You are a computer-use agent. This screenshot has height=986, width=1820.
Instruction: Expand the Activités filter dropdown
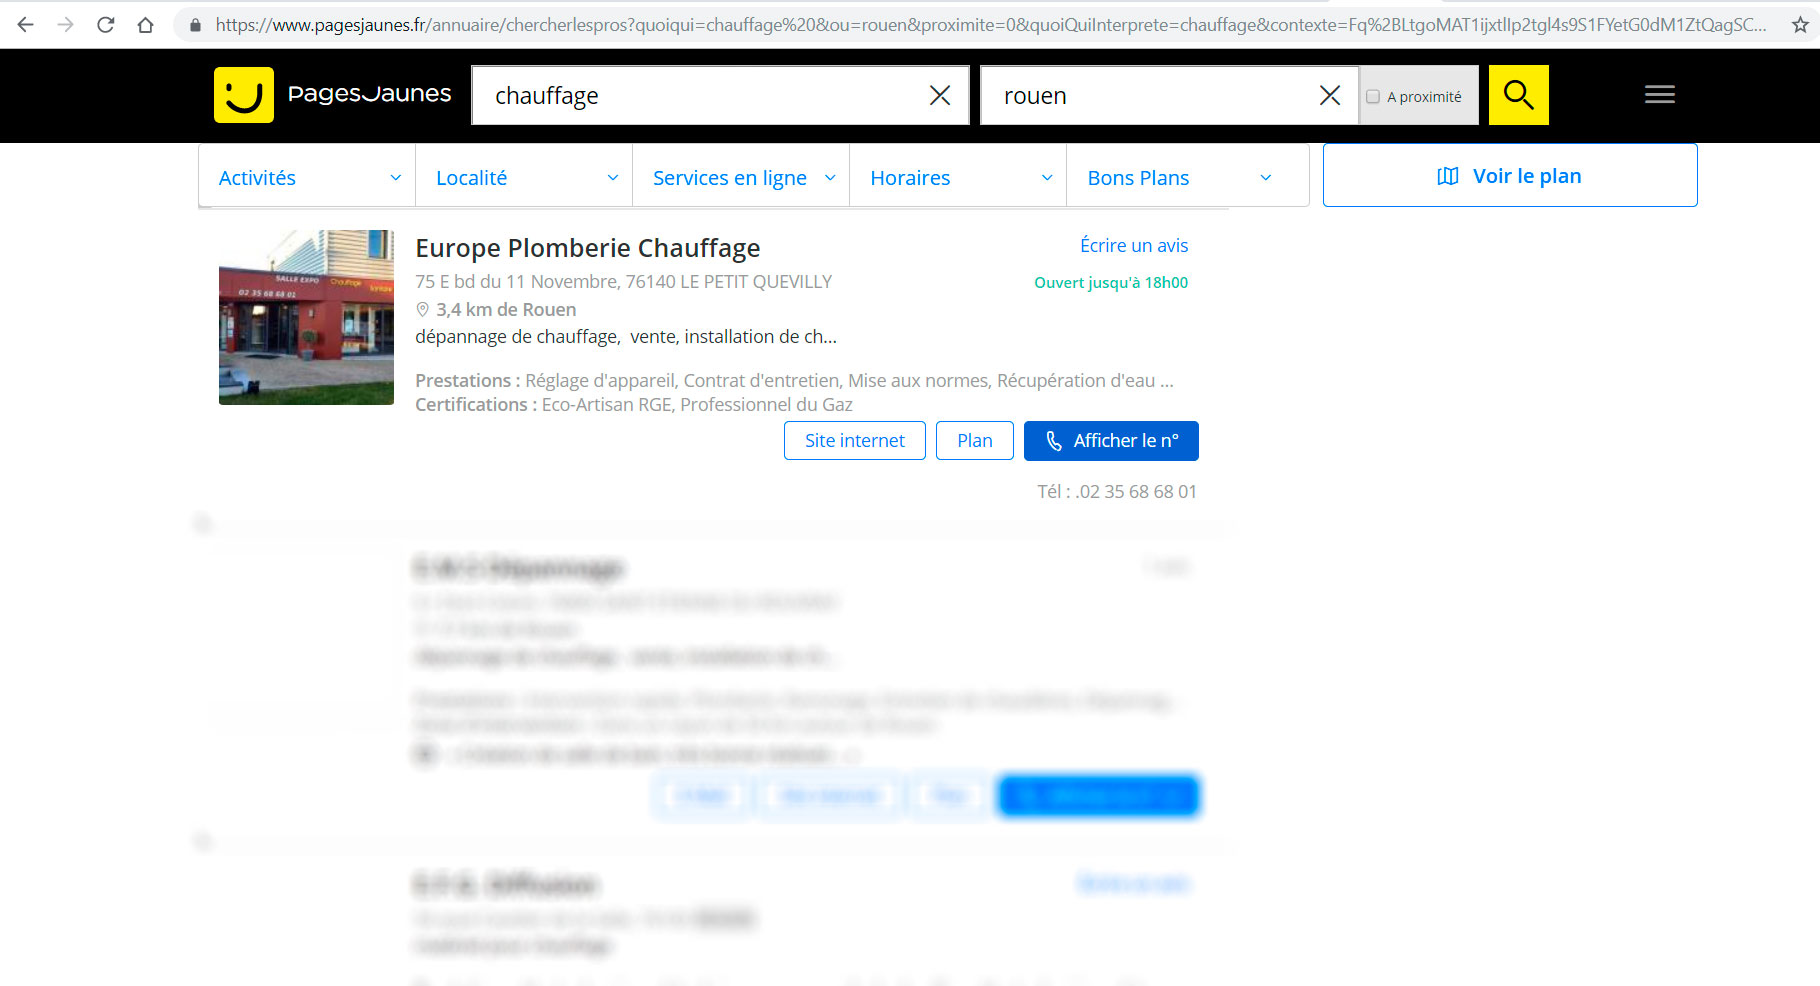[307, 177]
